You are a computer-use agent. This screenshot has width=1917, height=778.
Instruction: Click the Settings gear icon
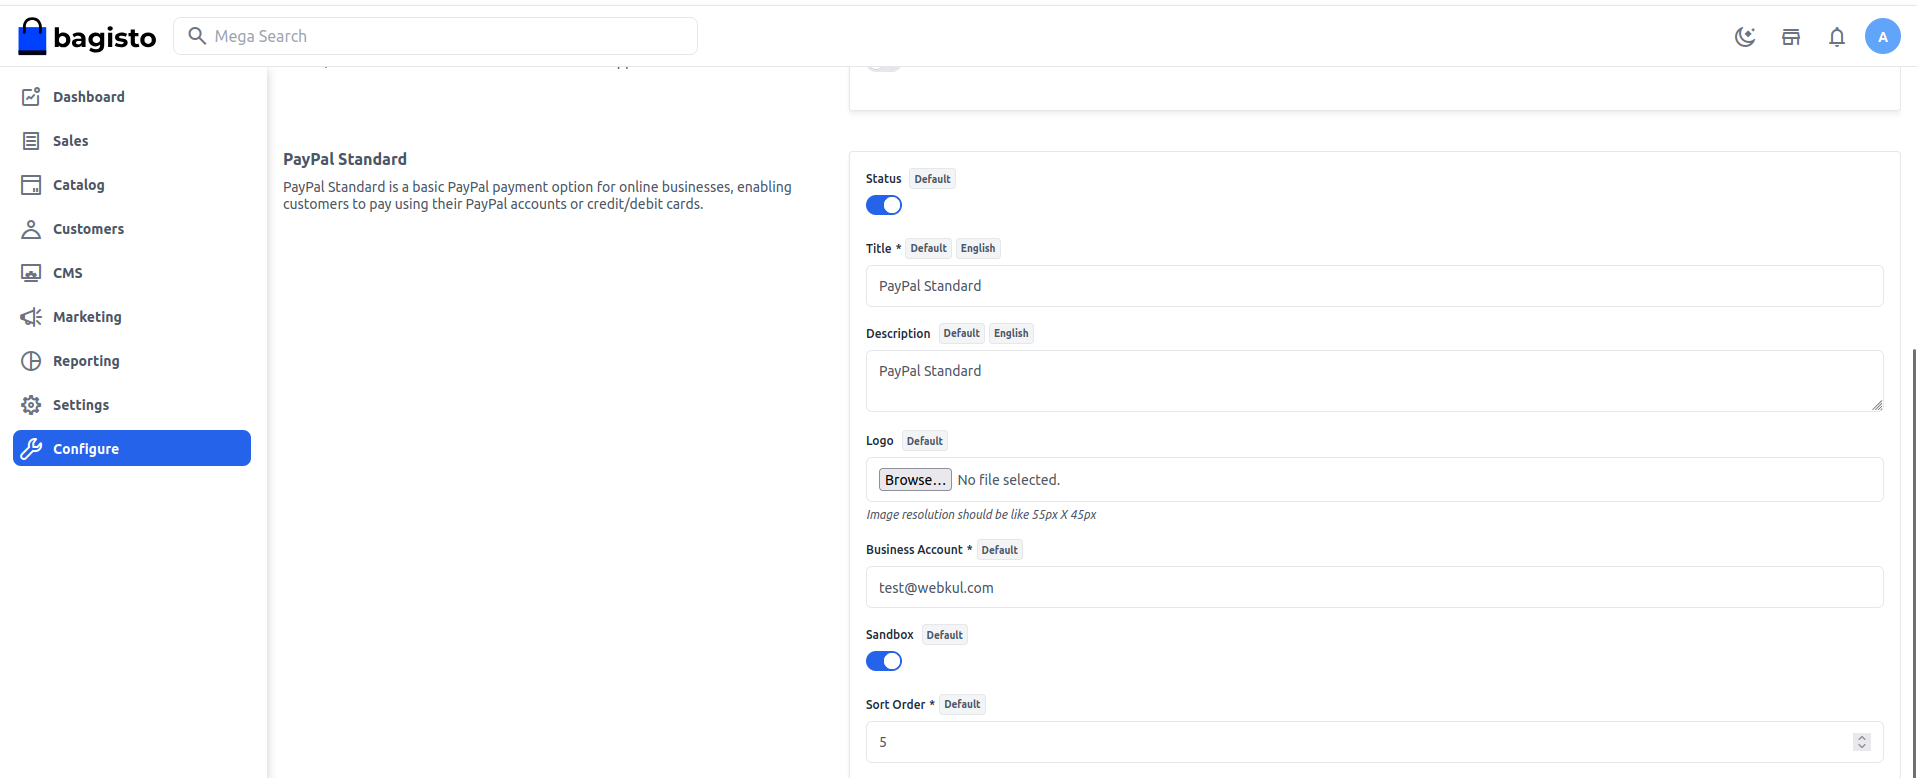pyautogui.click(x=31, y=405)
